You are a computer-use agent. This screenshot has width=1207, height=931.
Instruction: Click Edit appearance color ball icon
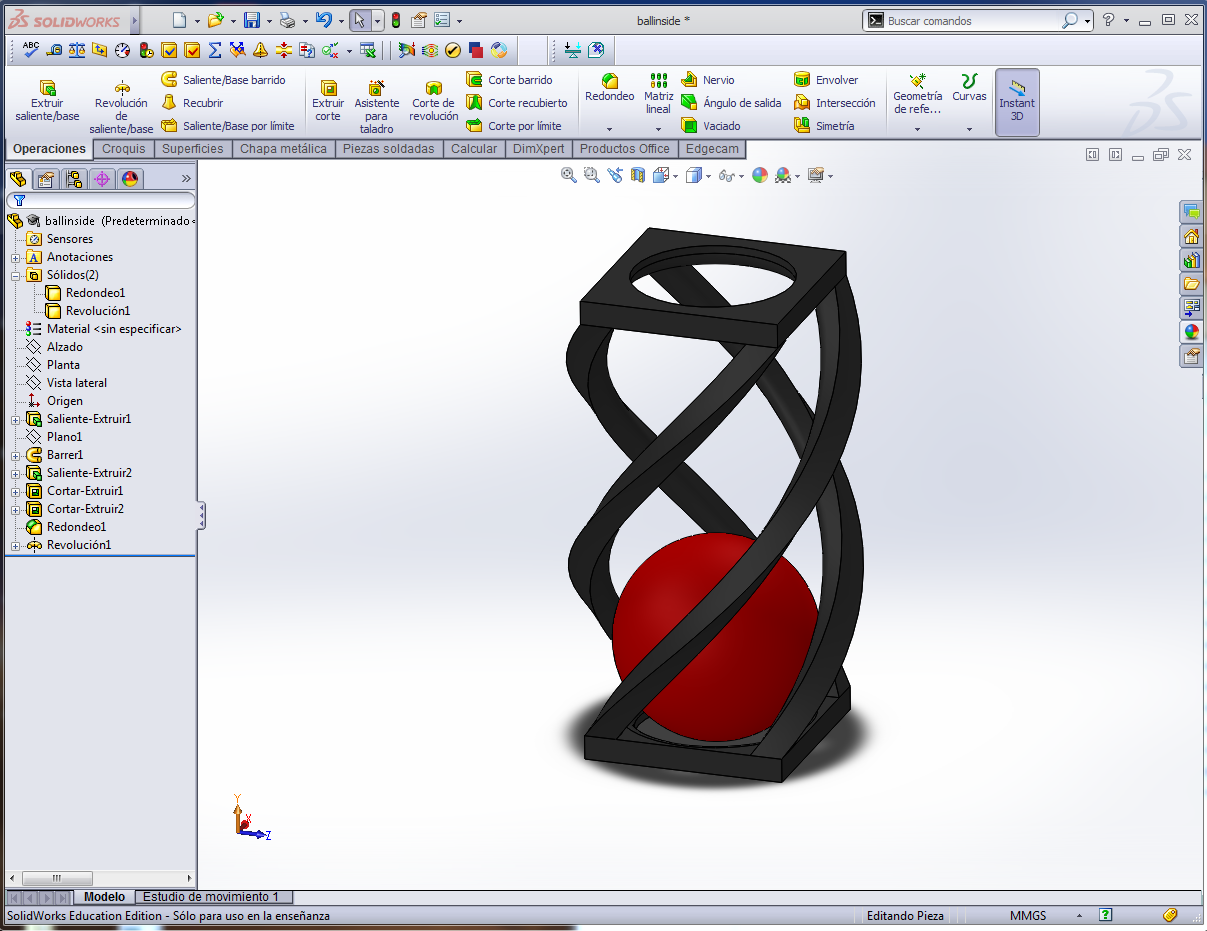[760, 175]
